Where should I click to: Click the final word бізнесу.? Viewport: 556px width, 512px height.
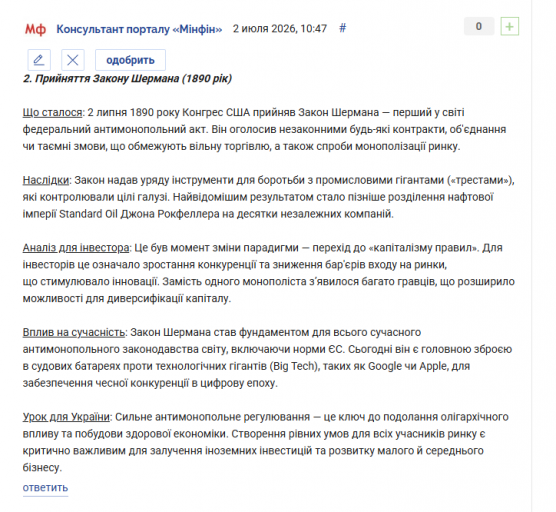41,467
